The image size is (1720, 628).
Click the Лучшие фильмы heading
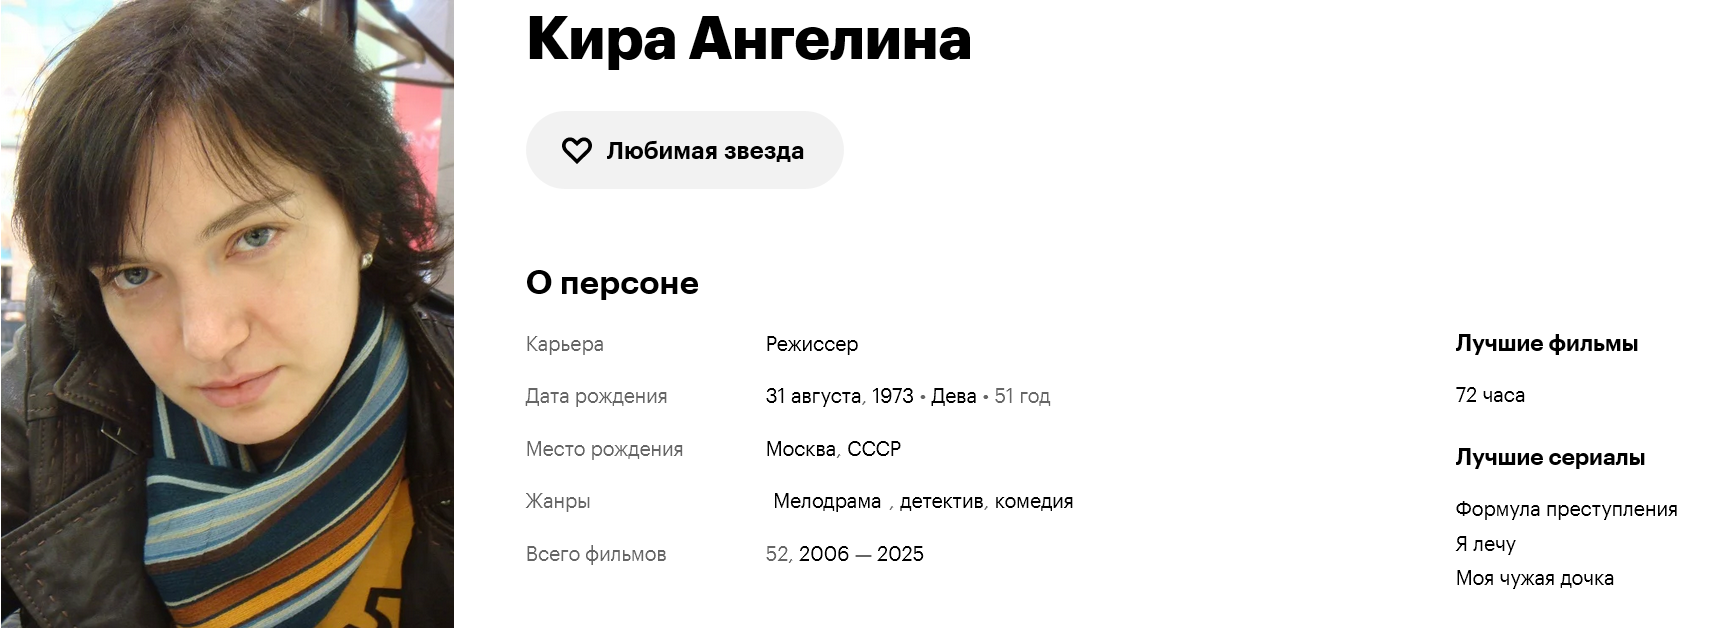[1546, 344]
